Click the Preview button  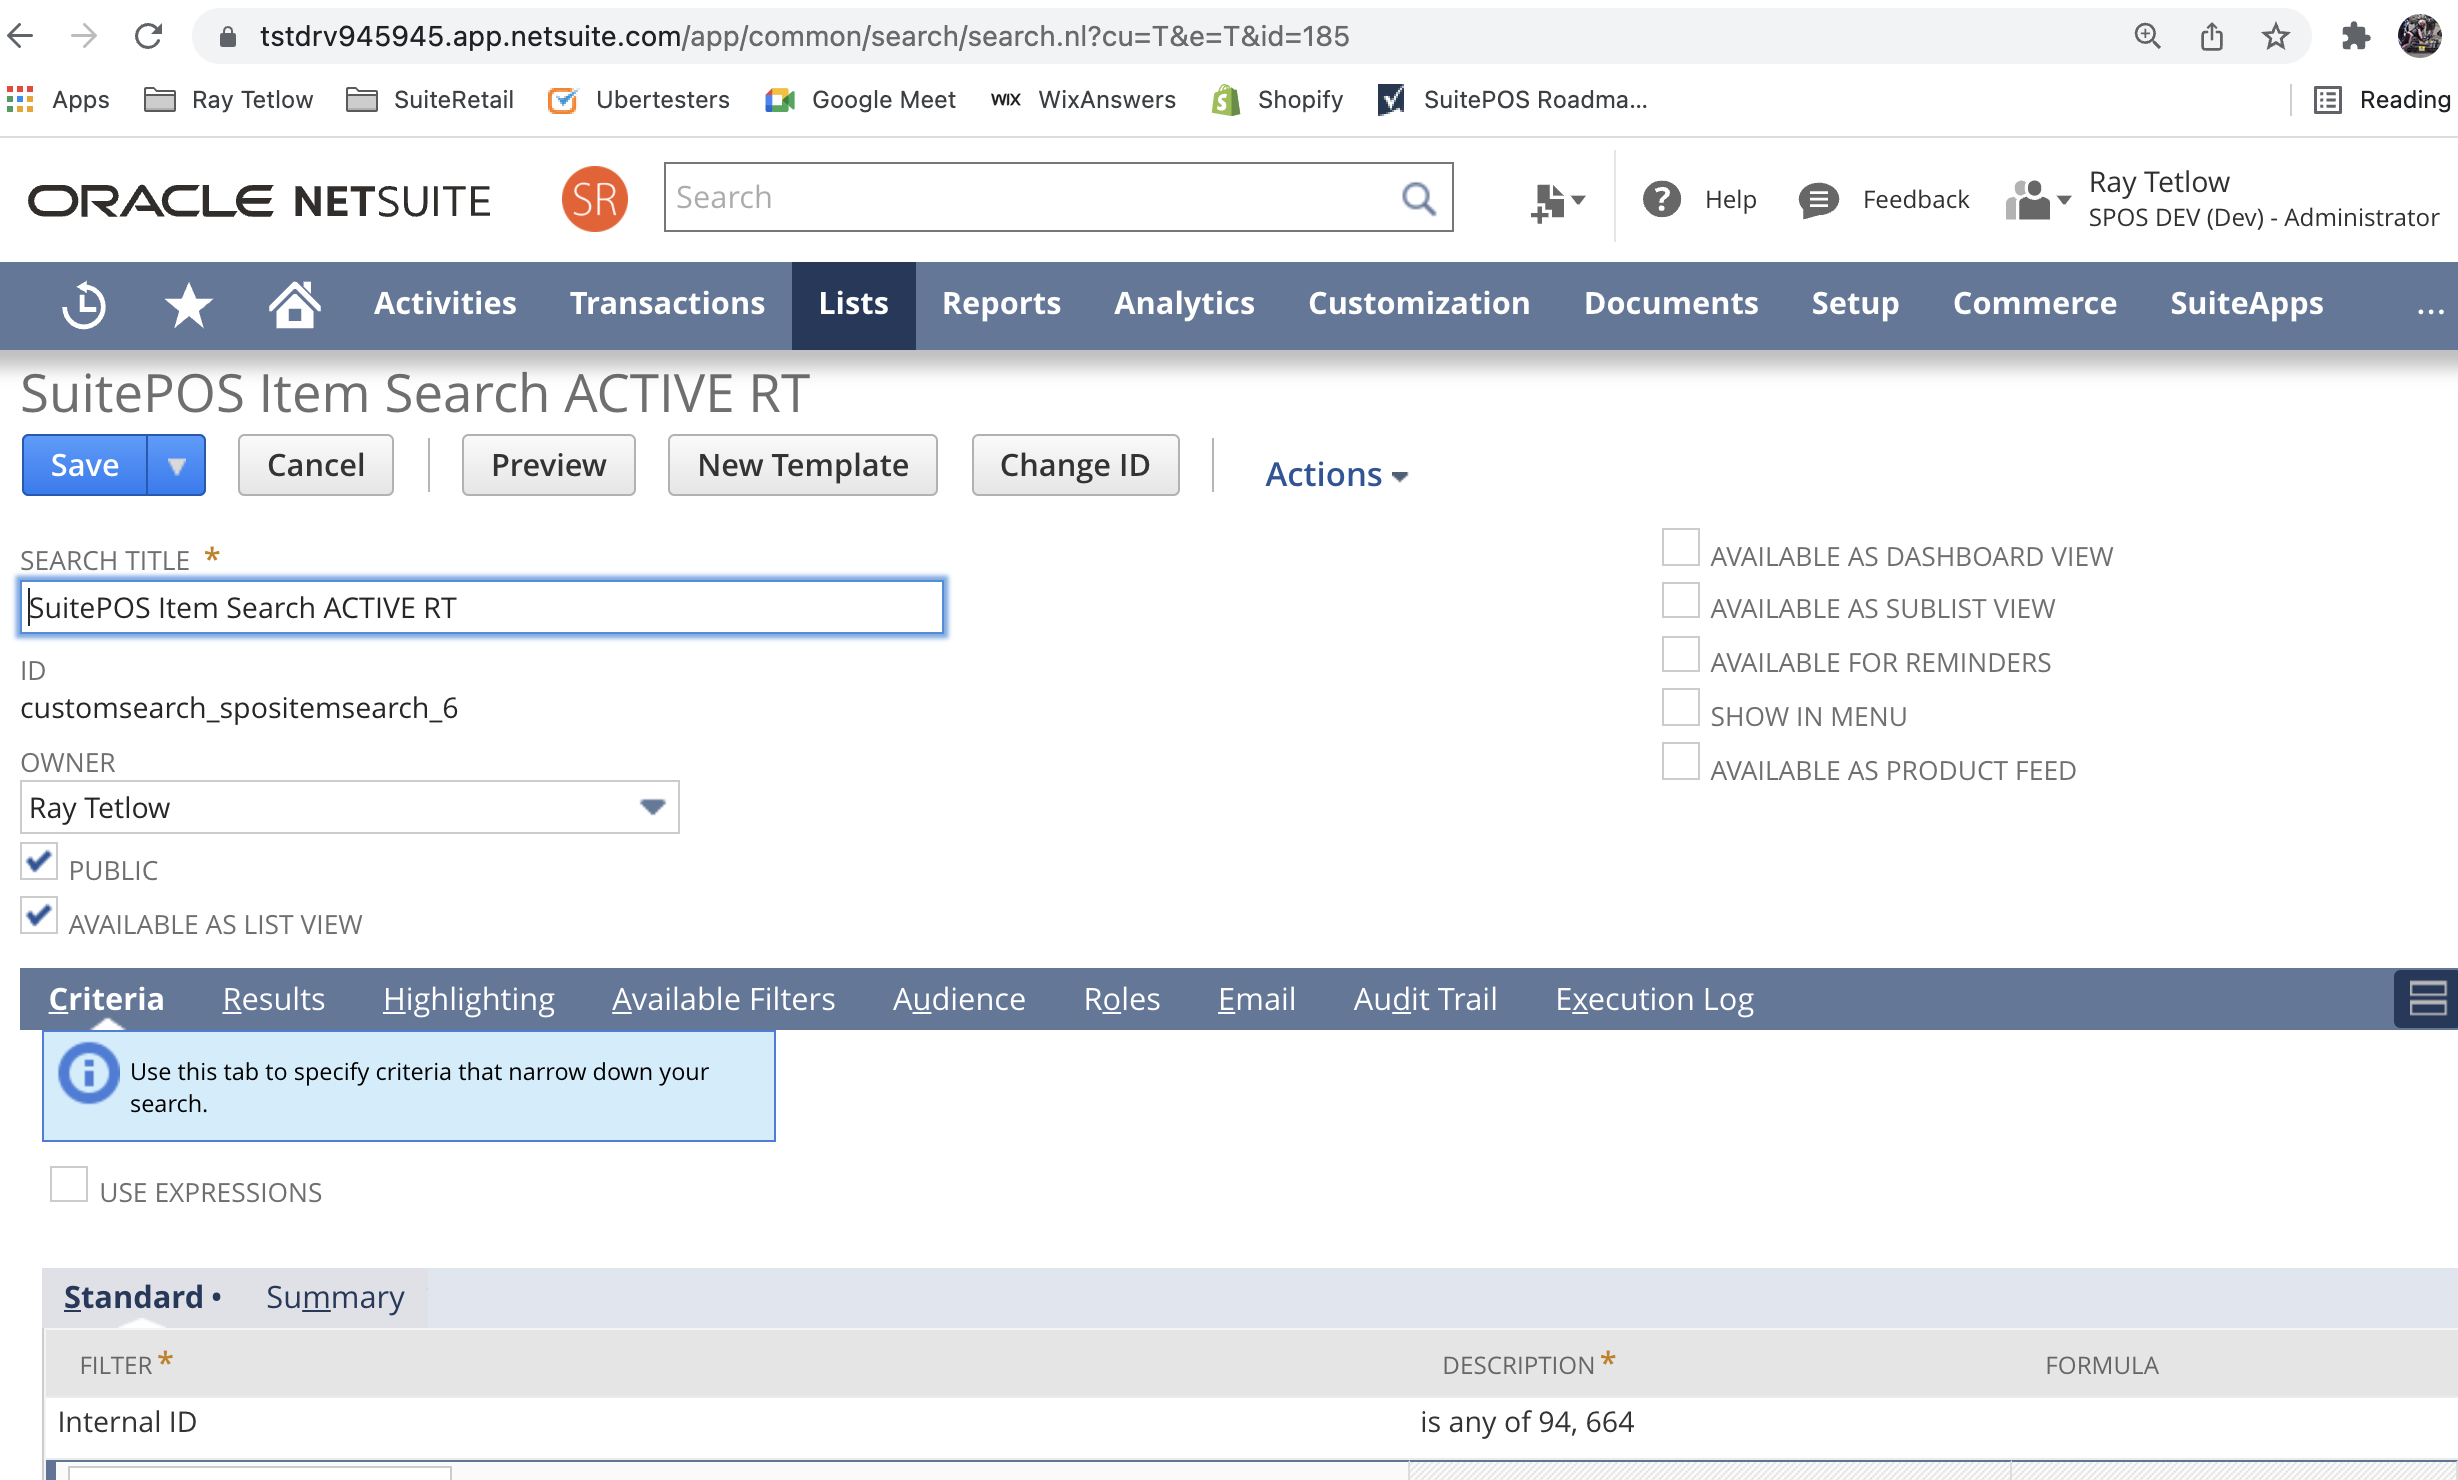(x=548, y=465)
